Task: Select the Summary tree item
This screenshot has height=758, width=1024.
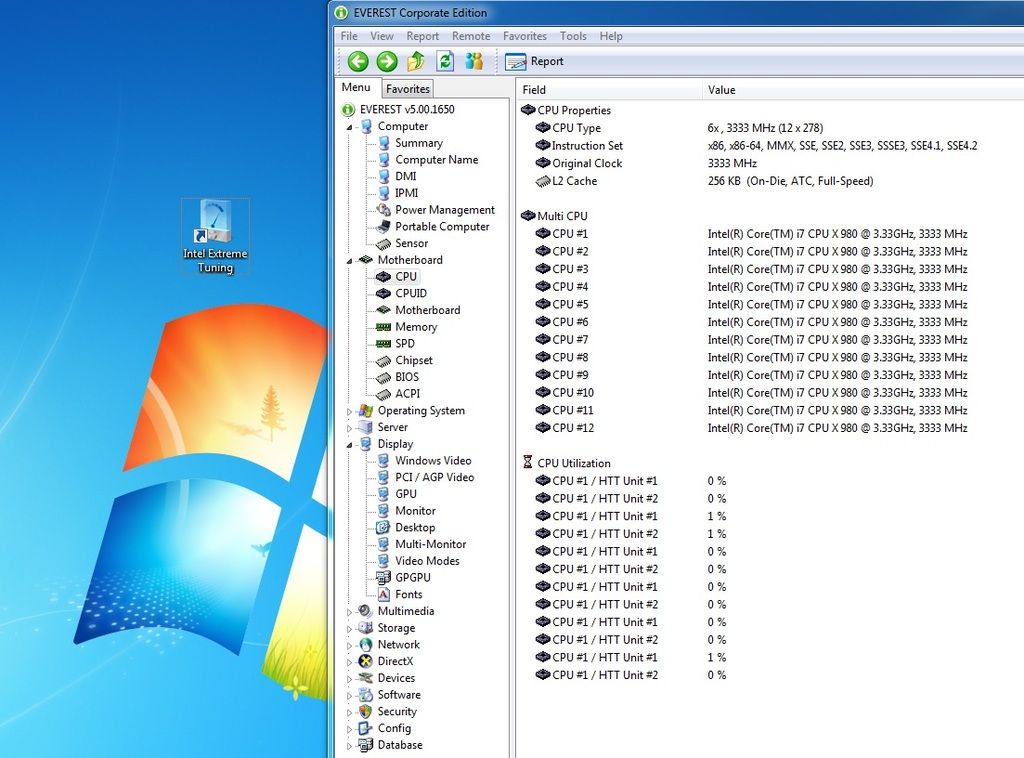Action: (419, 143)
